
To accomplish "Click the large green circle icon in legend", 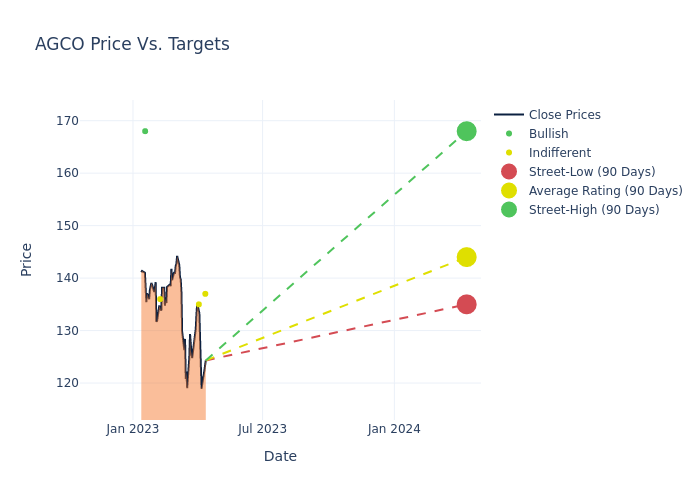I will (509, 210).
